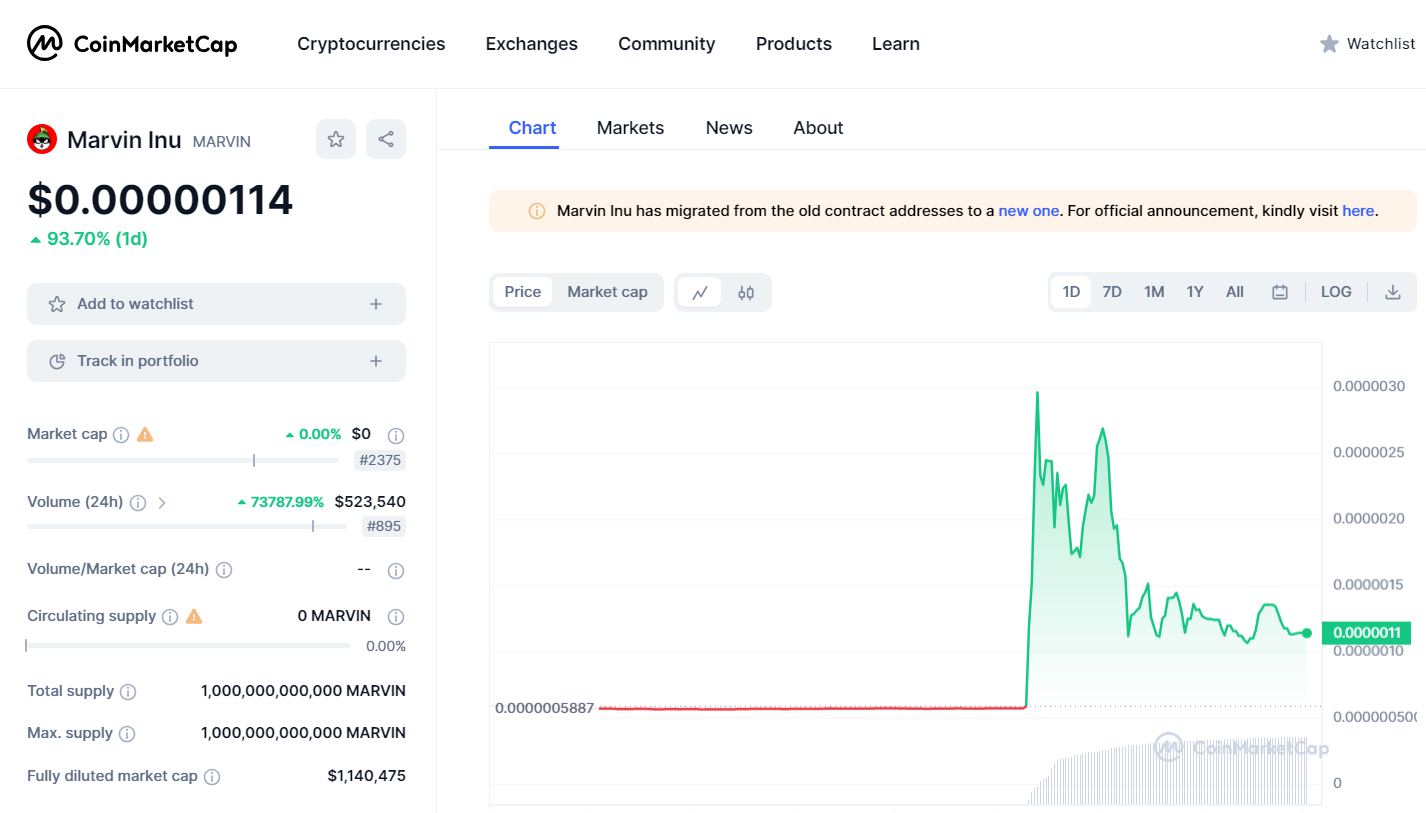Click Circulating supply info icon

[170, 617]
